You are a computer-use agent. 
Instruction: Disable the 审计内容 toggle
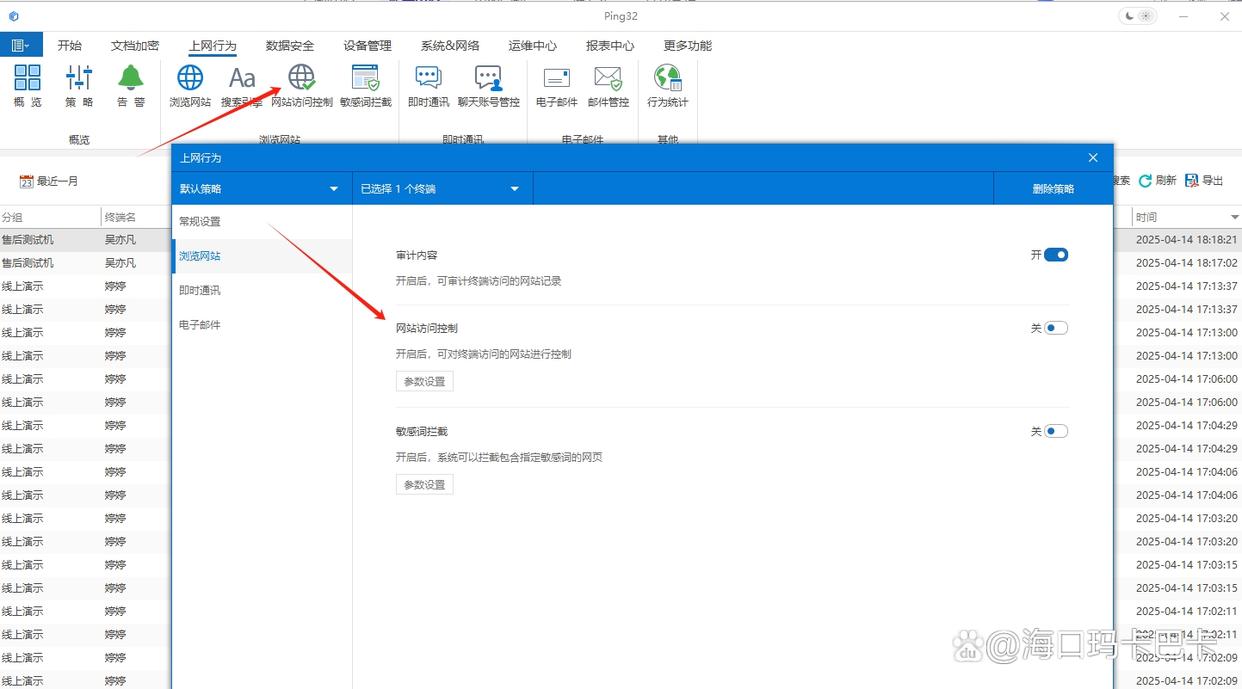tap(1056, 254)
